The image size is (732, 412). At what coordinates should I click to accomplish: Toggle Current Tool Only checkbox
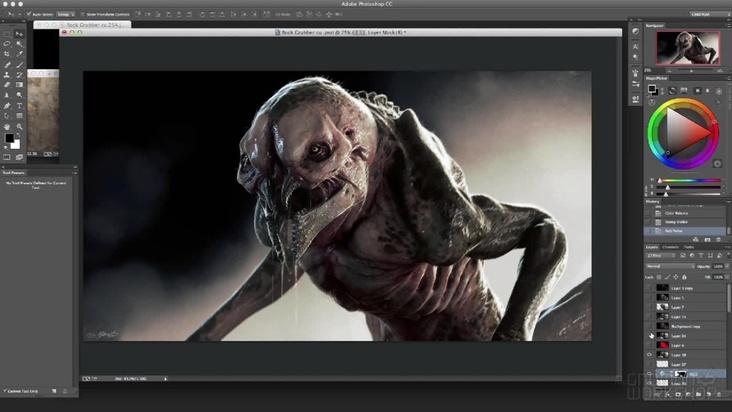tap(5, 391)
